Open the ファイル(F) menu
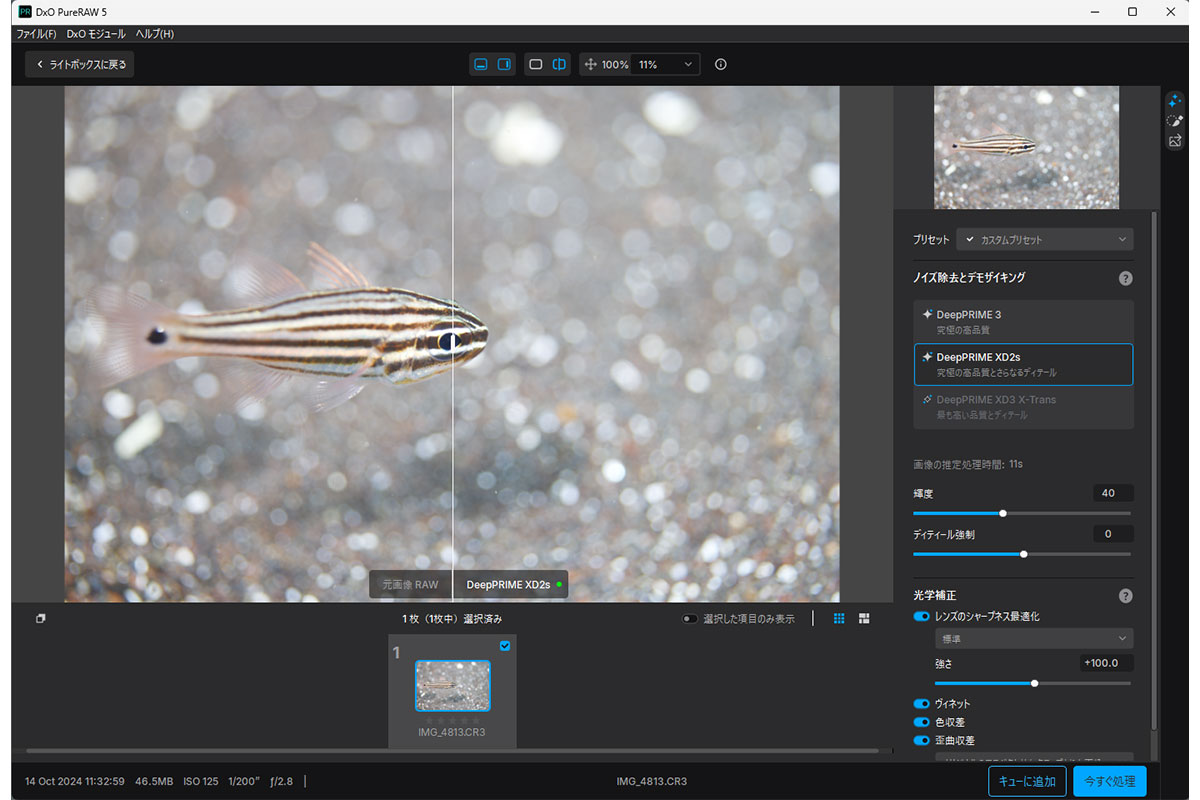Screen dimensions: 1200x800 (x=36, y=34)
